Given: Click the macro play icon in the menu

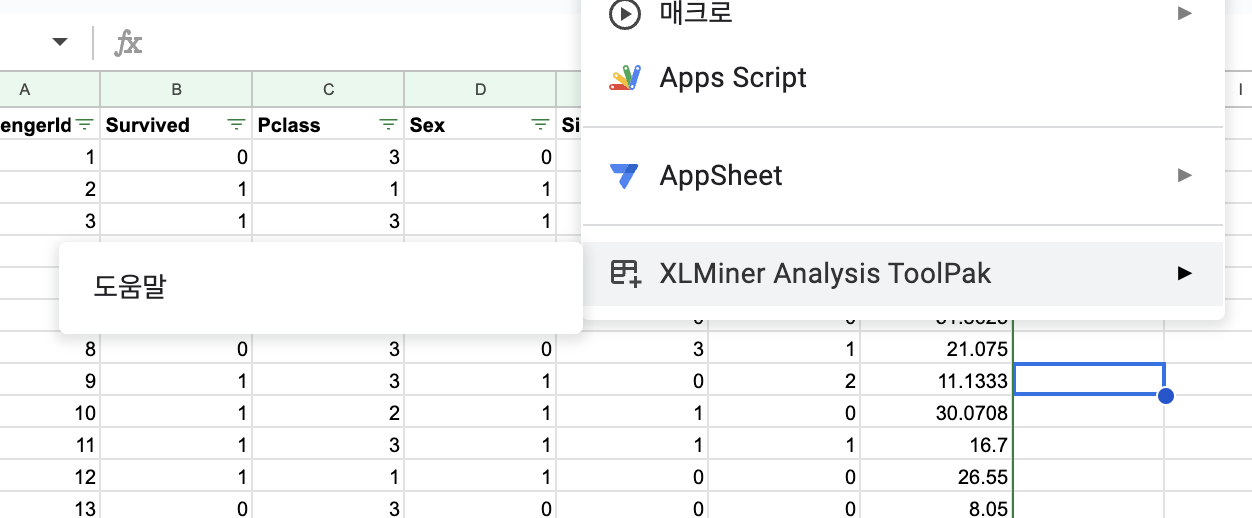Looking at the screenshot, I should pyautogui.click(x=625, y=14).
